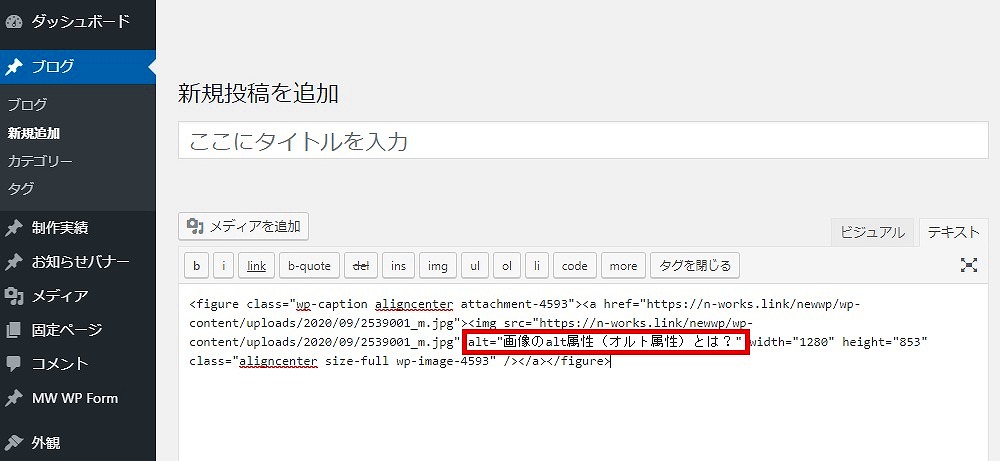
Task: Switch to the ビジュアル editor tab
Action: coord(872,232)
